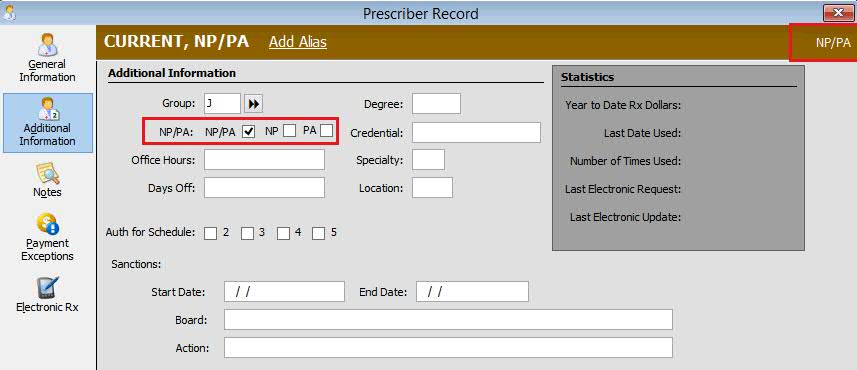This screenshot has height=370, width=857.
Task: Click the title bar application icon
Action: 8,13
